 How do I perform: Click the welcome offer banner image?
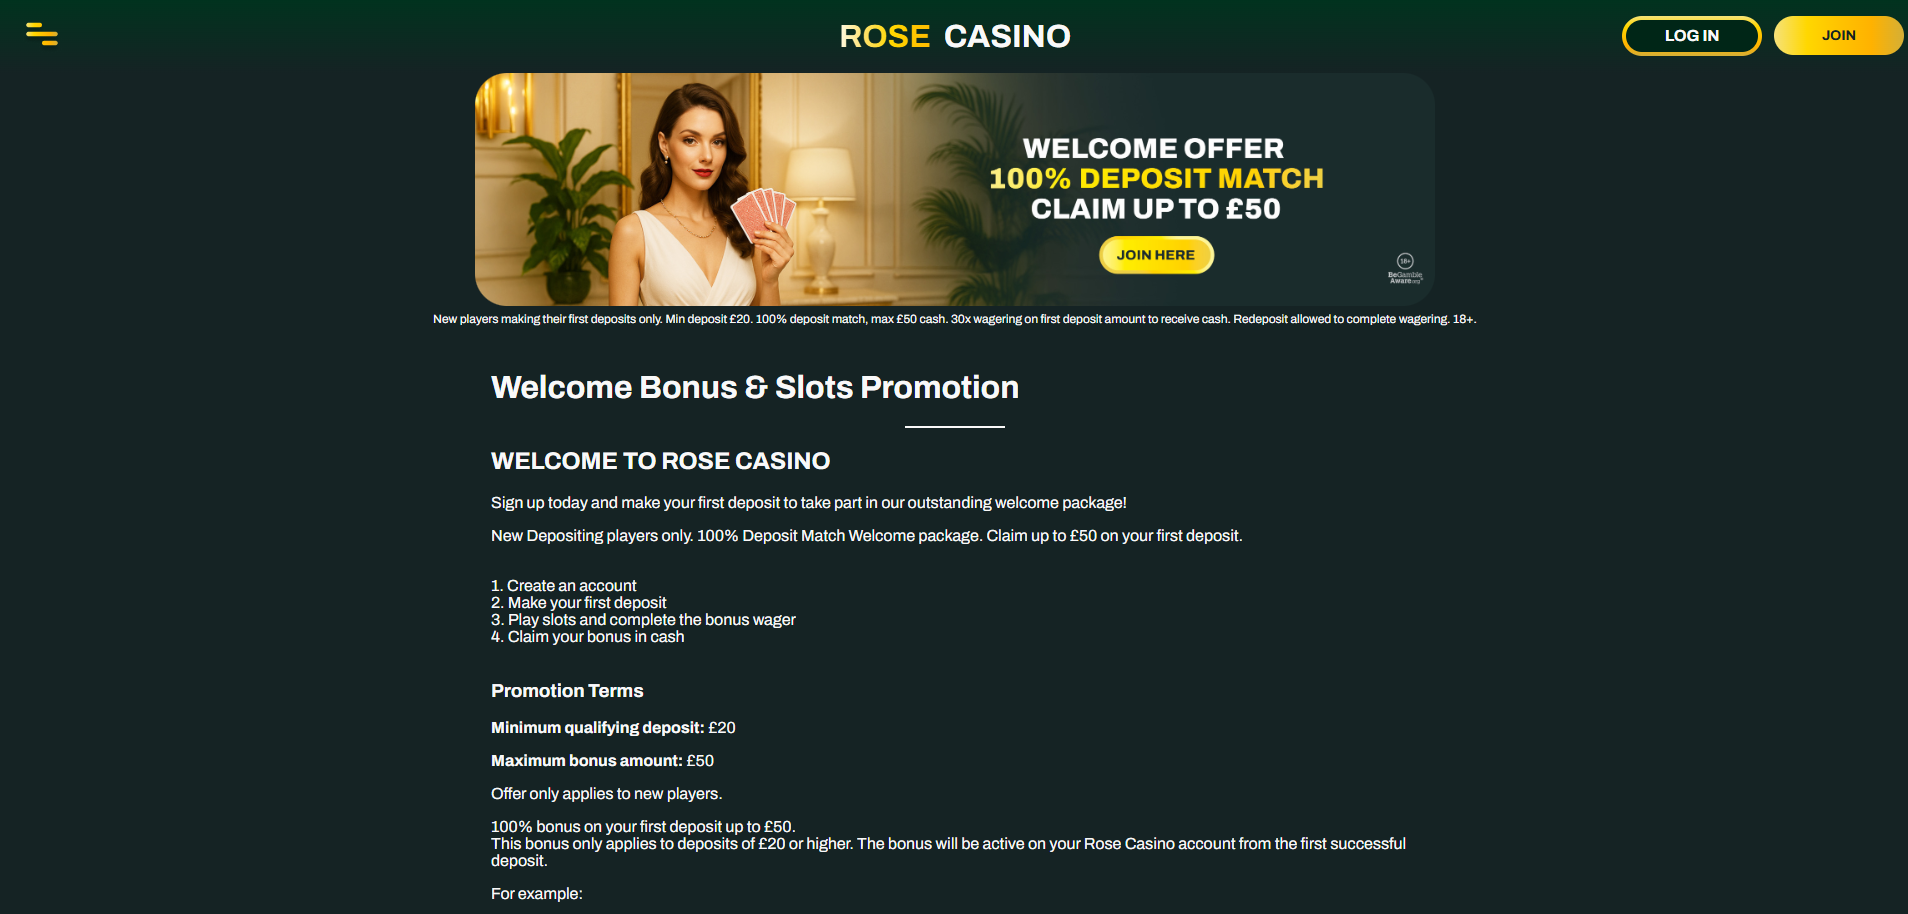(x=954, y=189)
